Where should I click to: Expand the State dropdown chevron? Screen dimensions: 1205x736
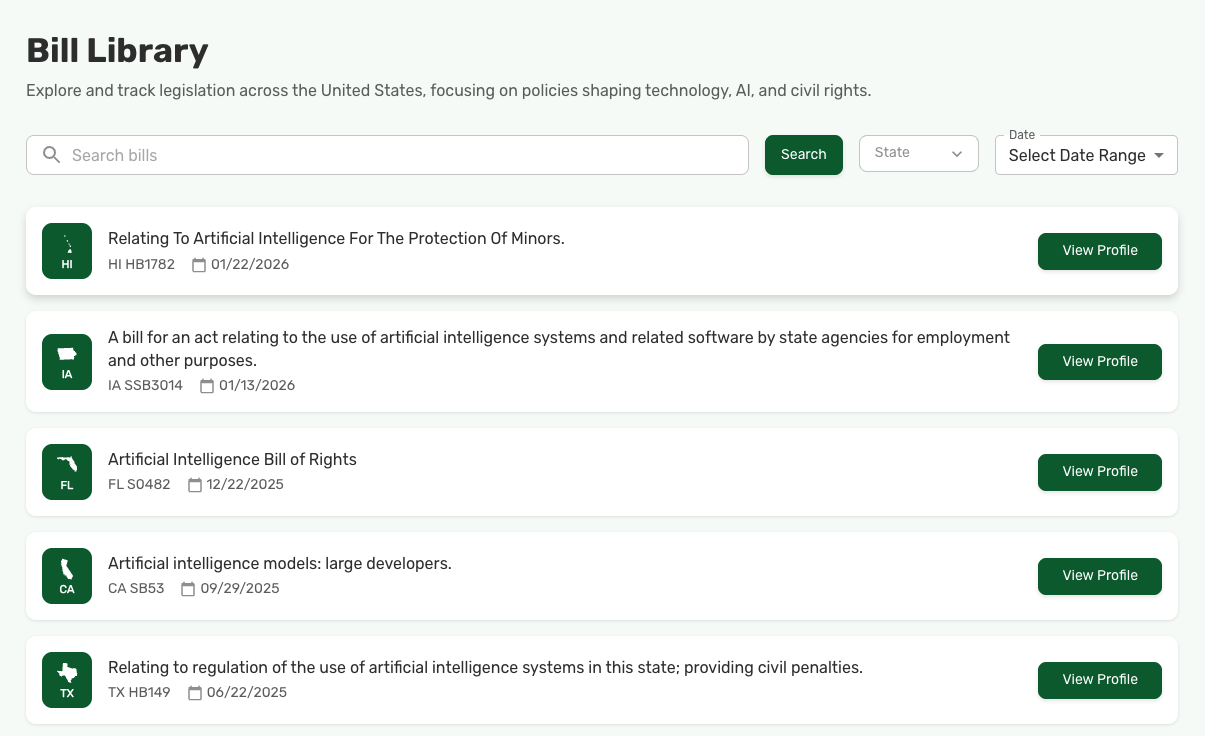[958, 153]
